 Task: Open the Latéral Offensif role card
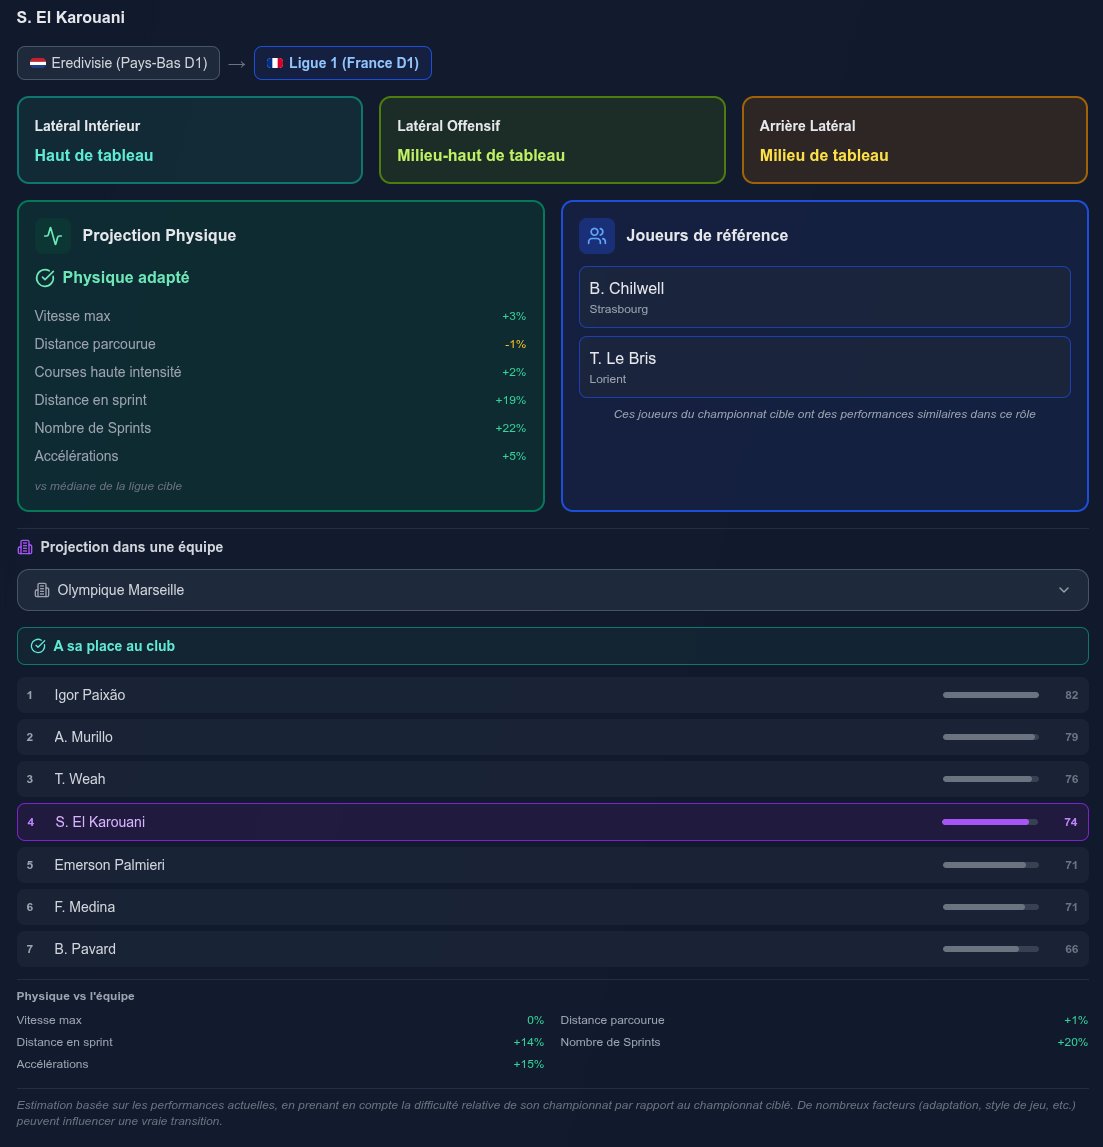(552, 140)
